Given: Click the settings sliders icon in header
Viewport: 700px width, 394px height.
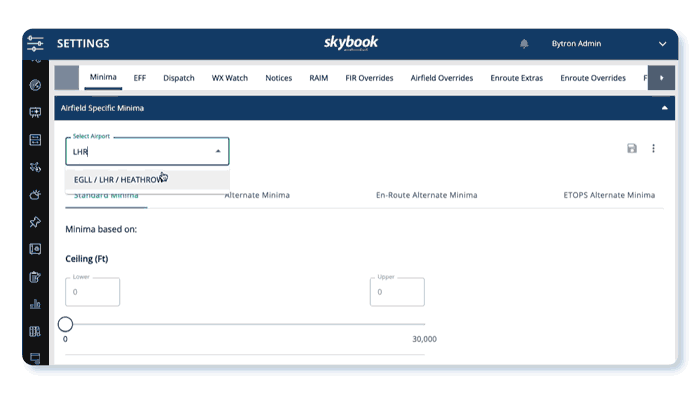Looking at the screenshot, I should (35, 43).
